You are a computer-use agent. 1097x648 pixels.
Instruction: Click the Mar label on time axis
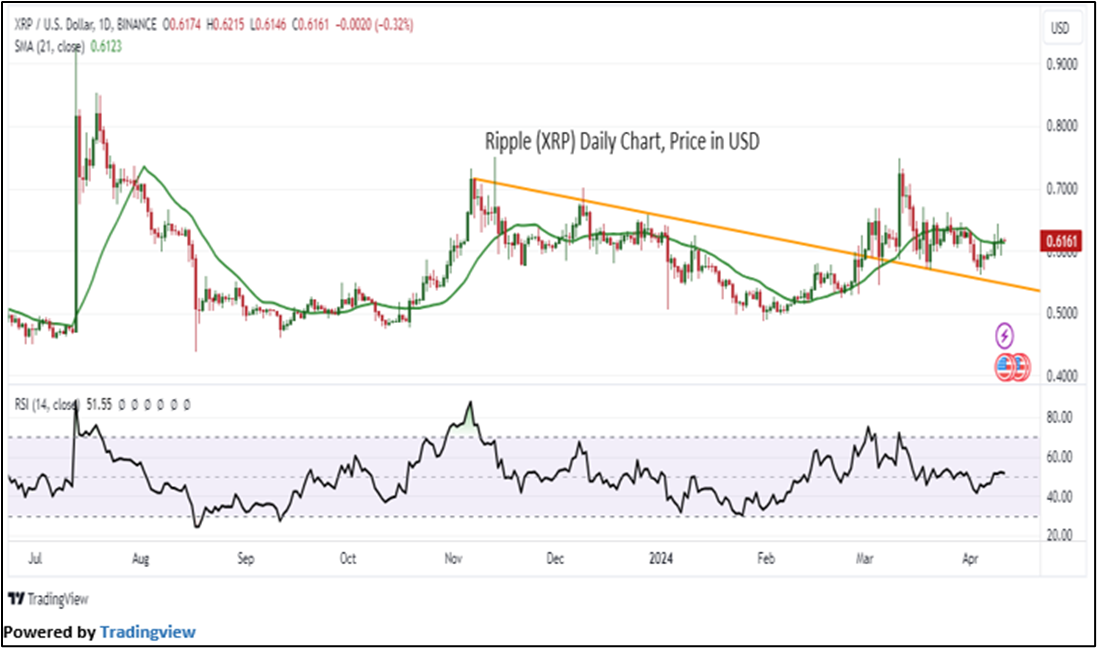click(x=865, y=559)
